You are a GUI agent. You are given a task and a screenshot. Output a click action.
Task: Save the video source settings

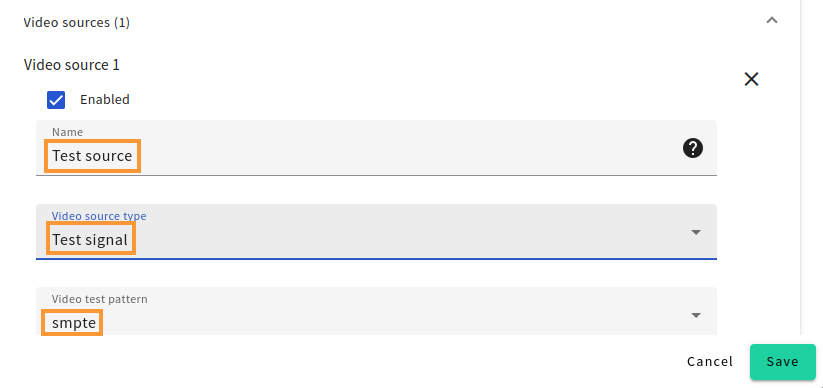coord(783,362)
